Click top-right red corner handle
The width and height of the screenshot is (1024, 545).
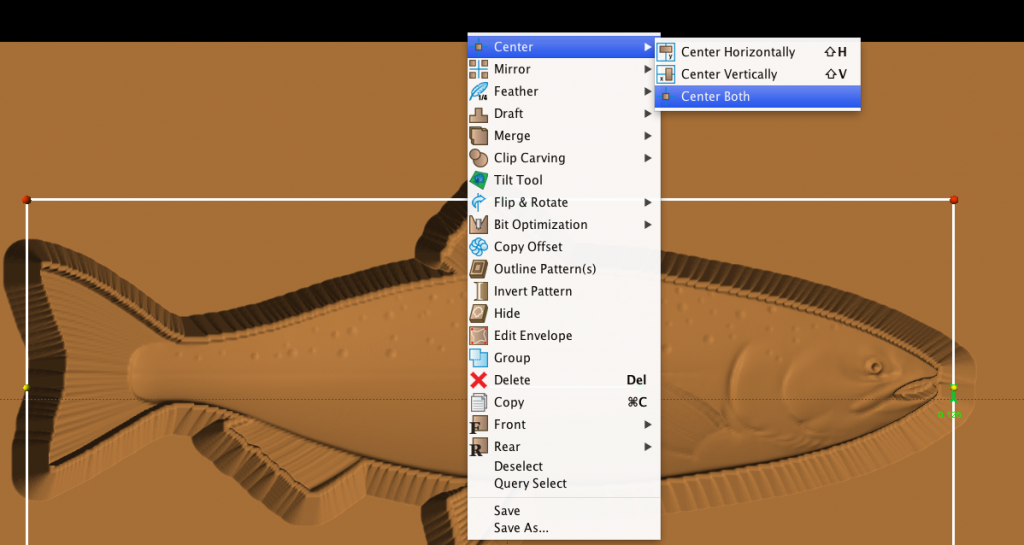(954, 199)
